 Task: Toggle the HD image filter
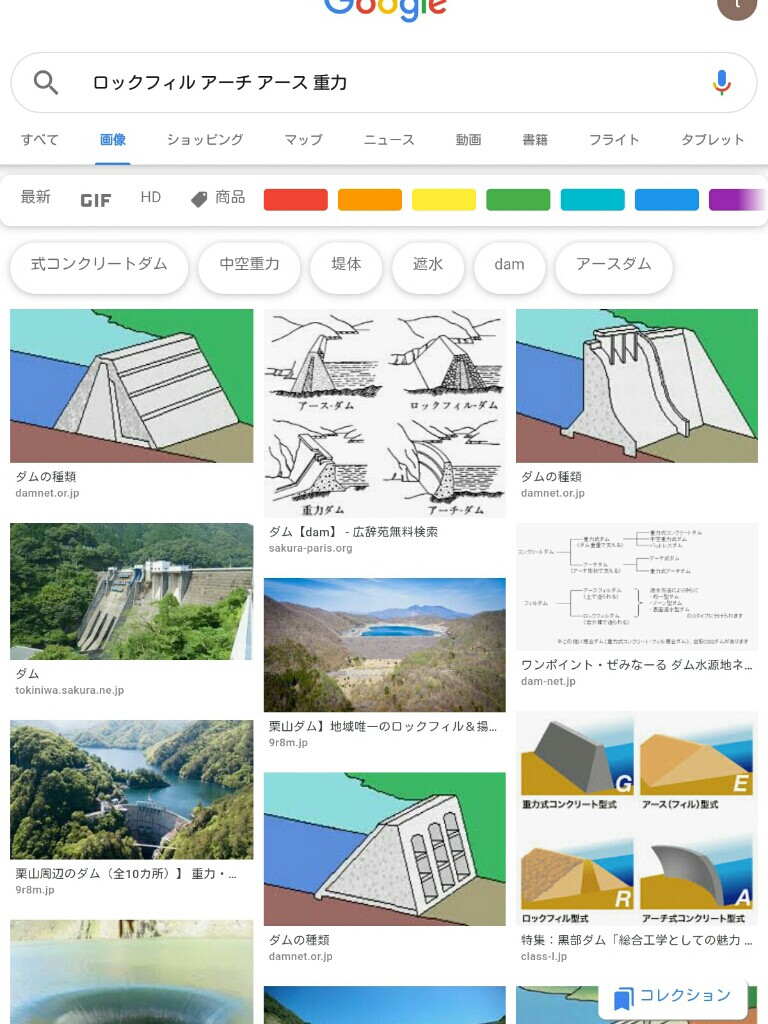pyautogui.click(x=151, y=197)
